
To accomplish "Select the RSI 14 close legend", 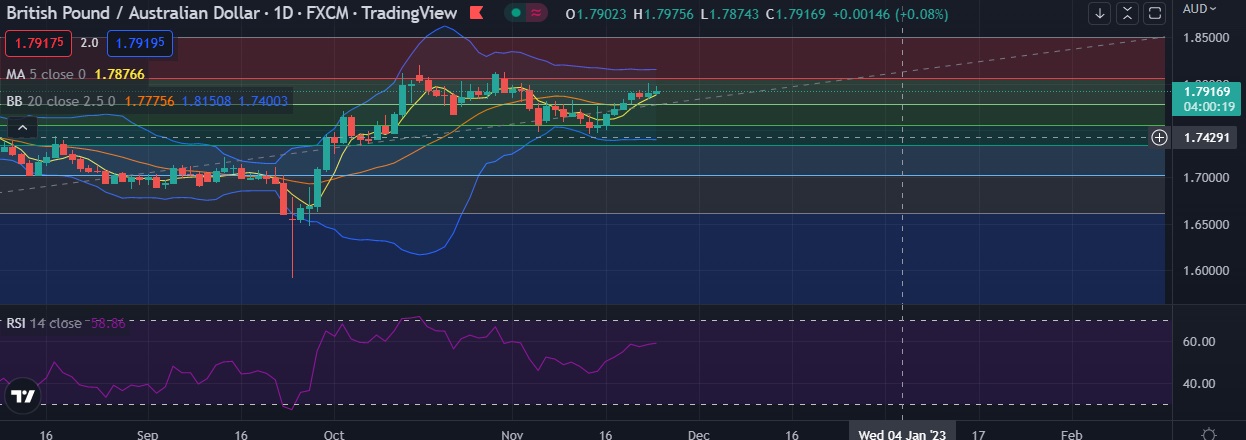I will pos(44,323).
